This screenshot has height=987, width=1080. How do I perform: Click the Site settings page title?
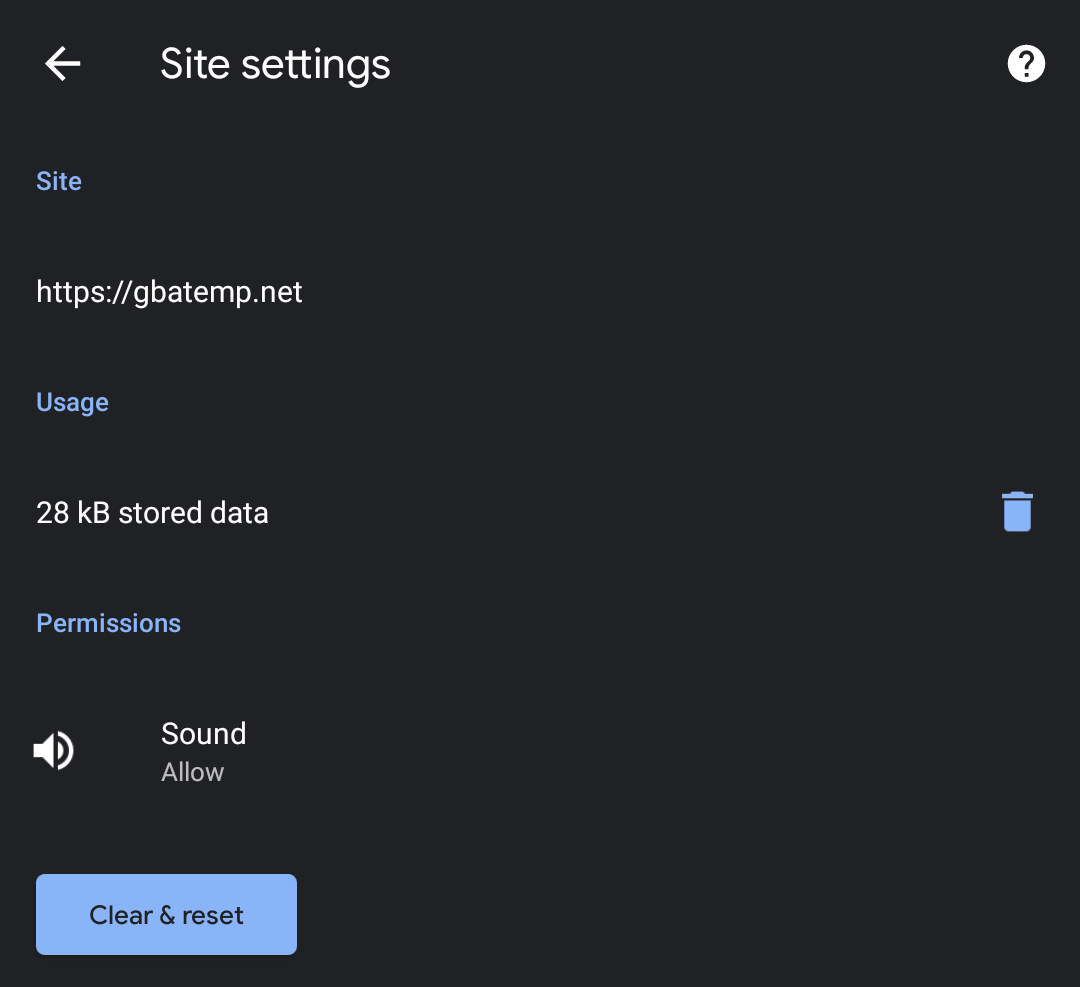pos(275,65)
